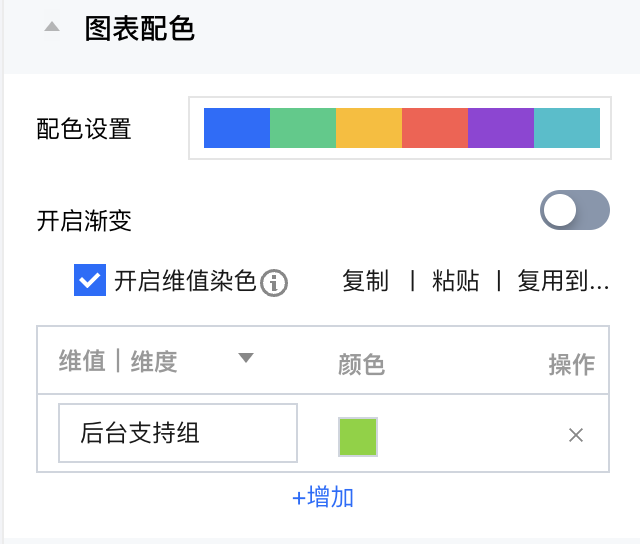Viewport: 640px width, 544px height.
Task: Click the +增加 link
Action: click(x=322, y=497)
